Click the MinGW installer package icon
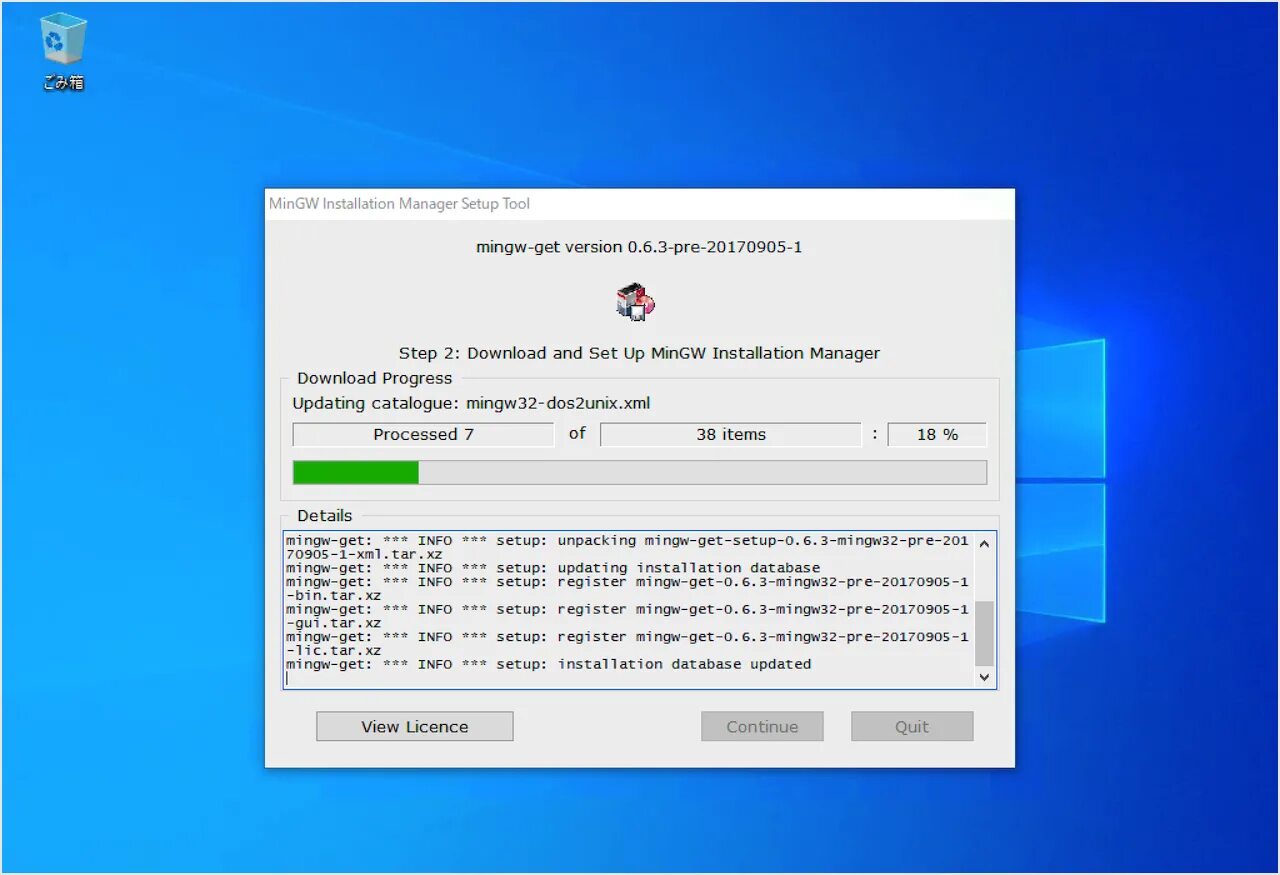 (x=635, y=301)
